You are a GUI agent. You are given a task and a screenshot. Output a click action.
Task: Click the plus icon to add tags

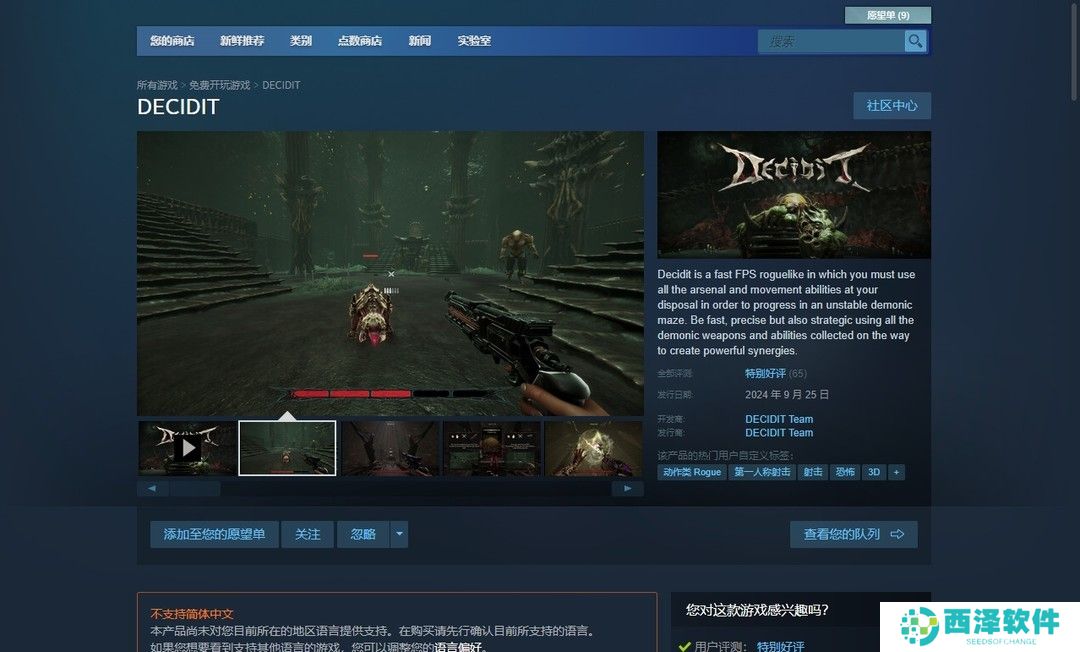[896, 472]
